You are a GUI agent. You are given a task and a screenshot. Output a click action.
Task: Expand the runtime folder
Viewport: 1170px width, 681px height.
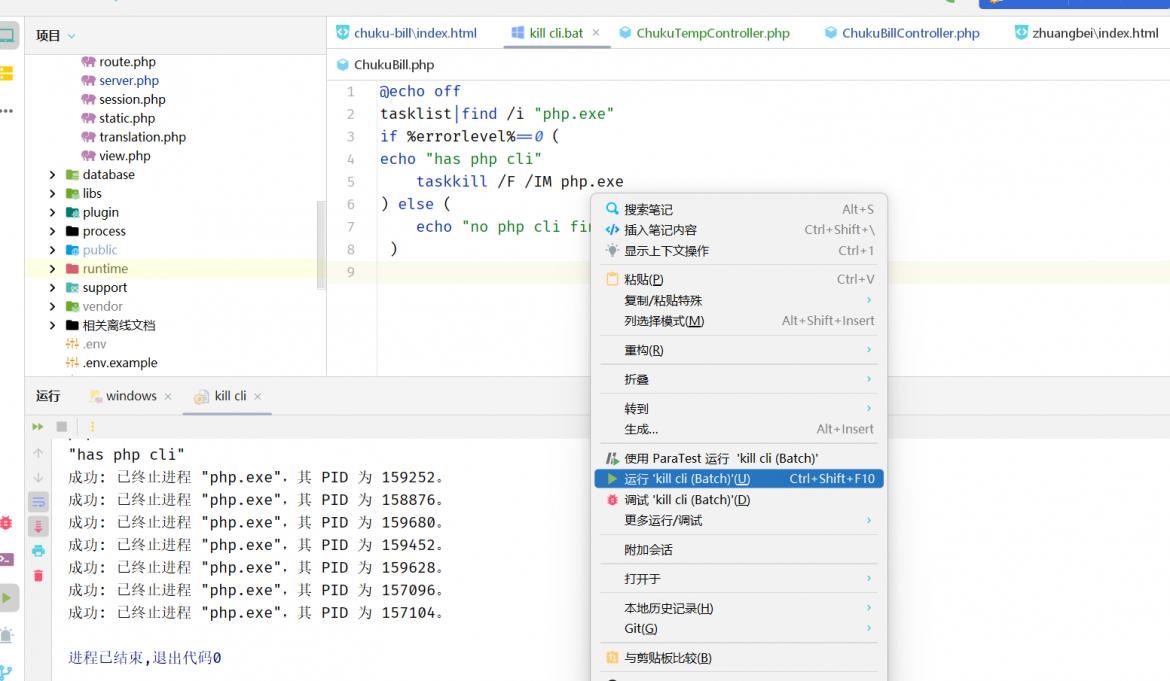tap(52, 269)
